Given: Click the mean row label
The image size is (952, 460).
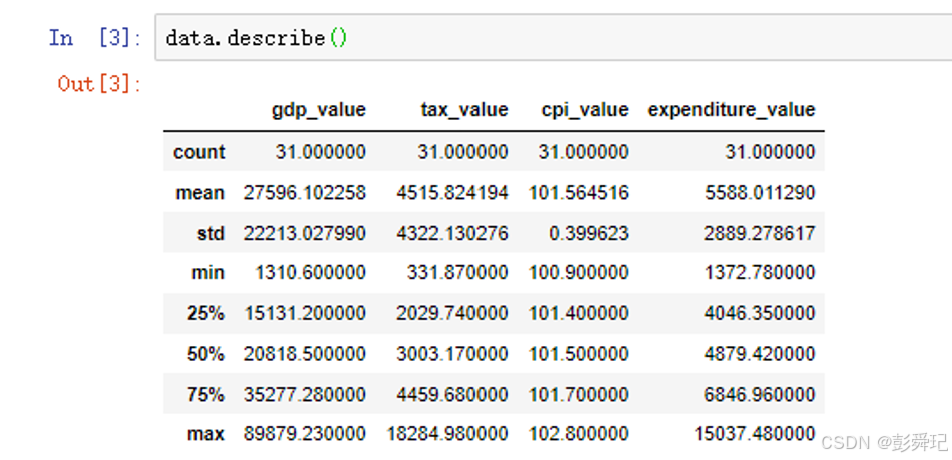Looking at the screenshot, I should (200, 193).
